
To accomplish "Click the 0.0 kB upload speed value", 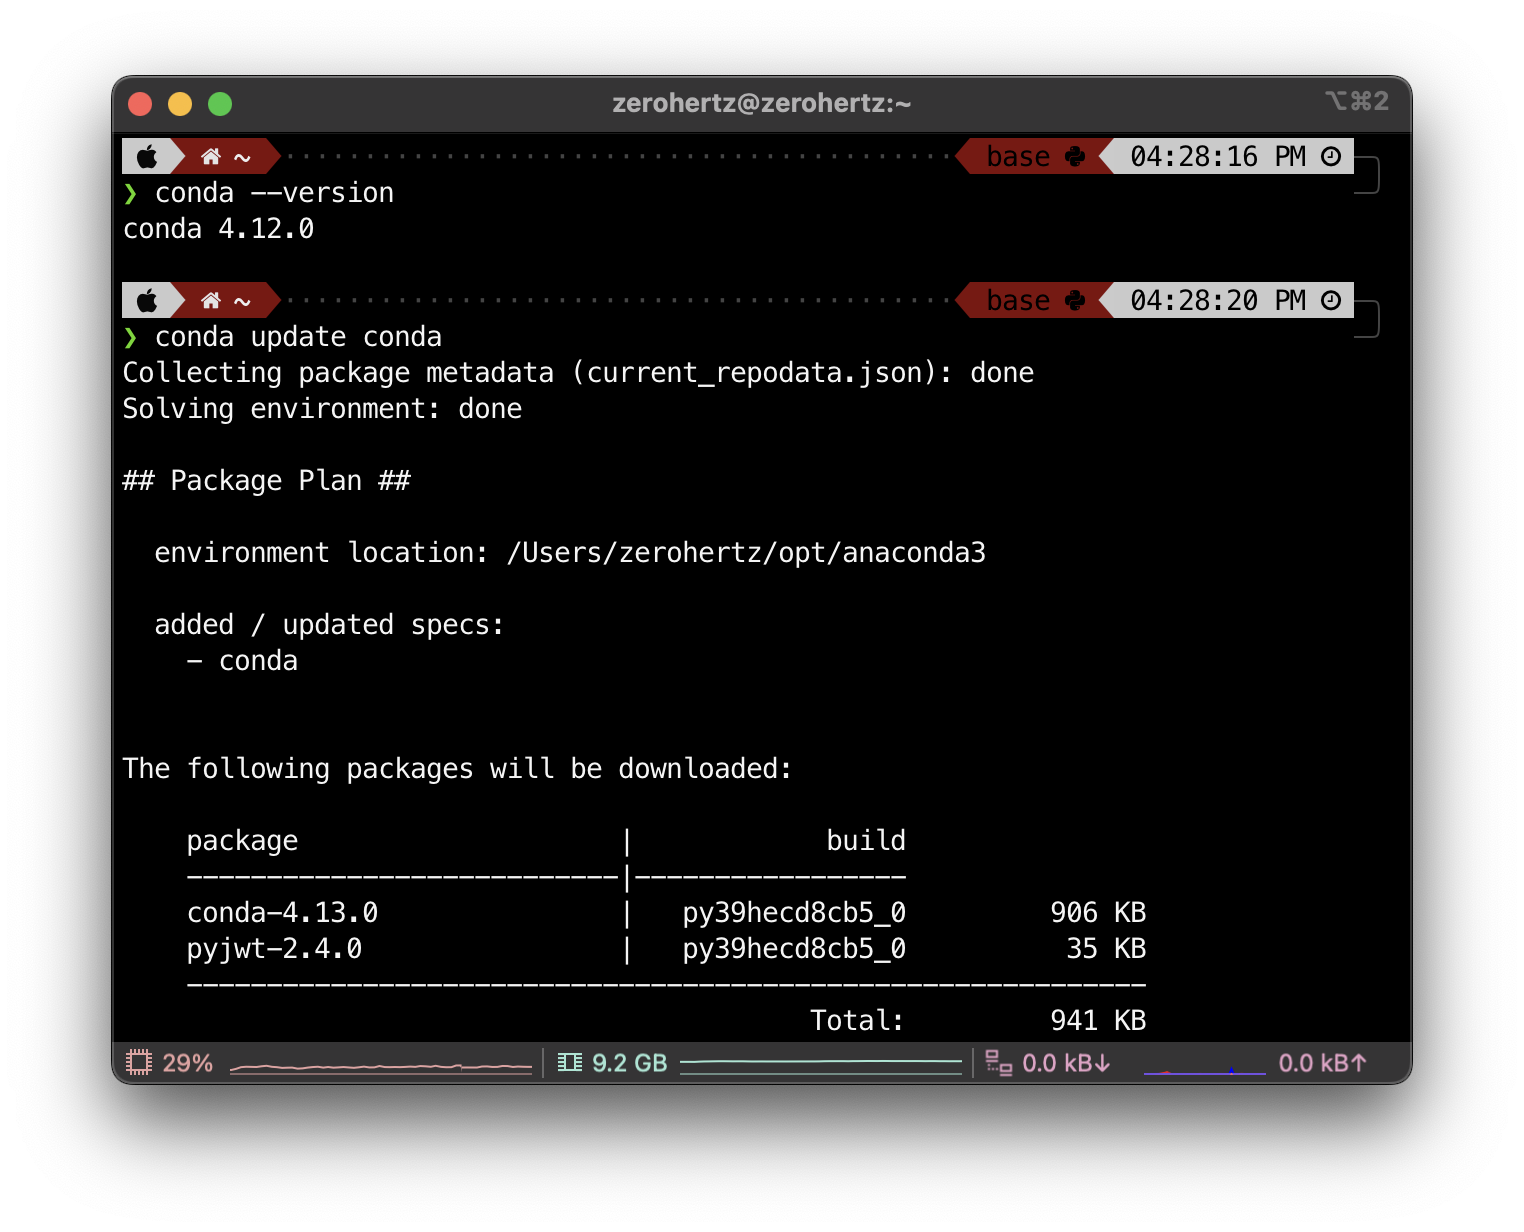I will point(1323,1063).
